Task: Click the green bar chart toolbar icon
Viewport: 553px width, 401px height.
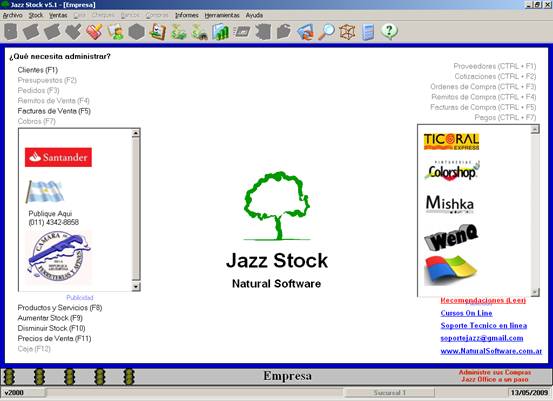Action: 220,32
